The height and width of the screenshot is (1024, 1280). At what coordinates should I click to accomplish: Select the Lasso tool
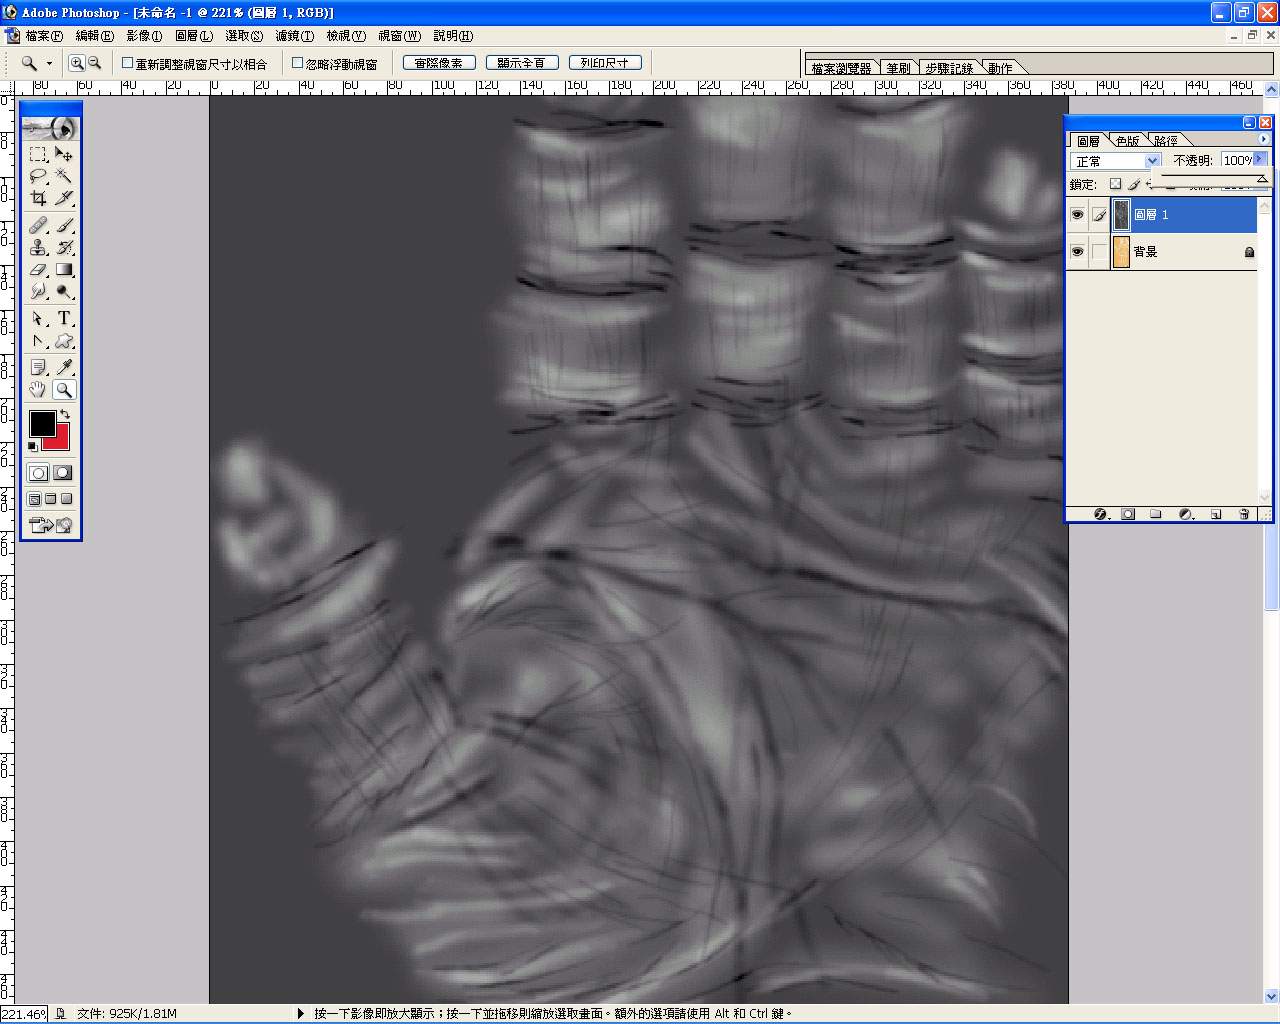(38, 176)
